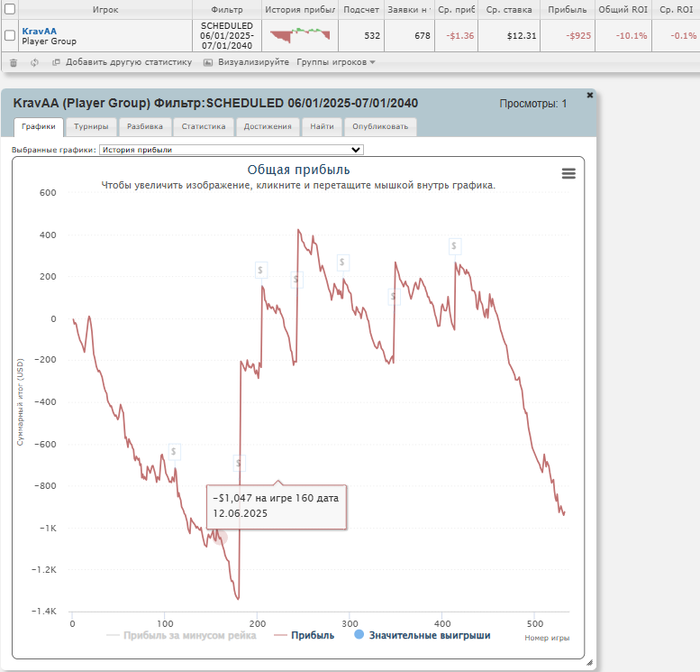
Task: Switch to the Турниры tab
Action: click(x=91, y=127)
